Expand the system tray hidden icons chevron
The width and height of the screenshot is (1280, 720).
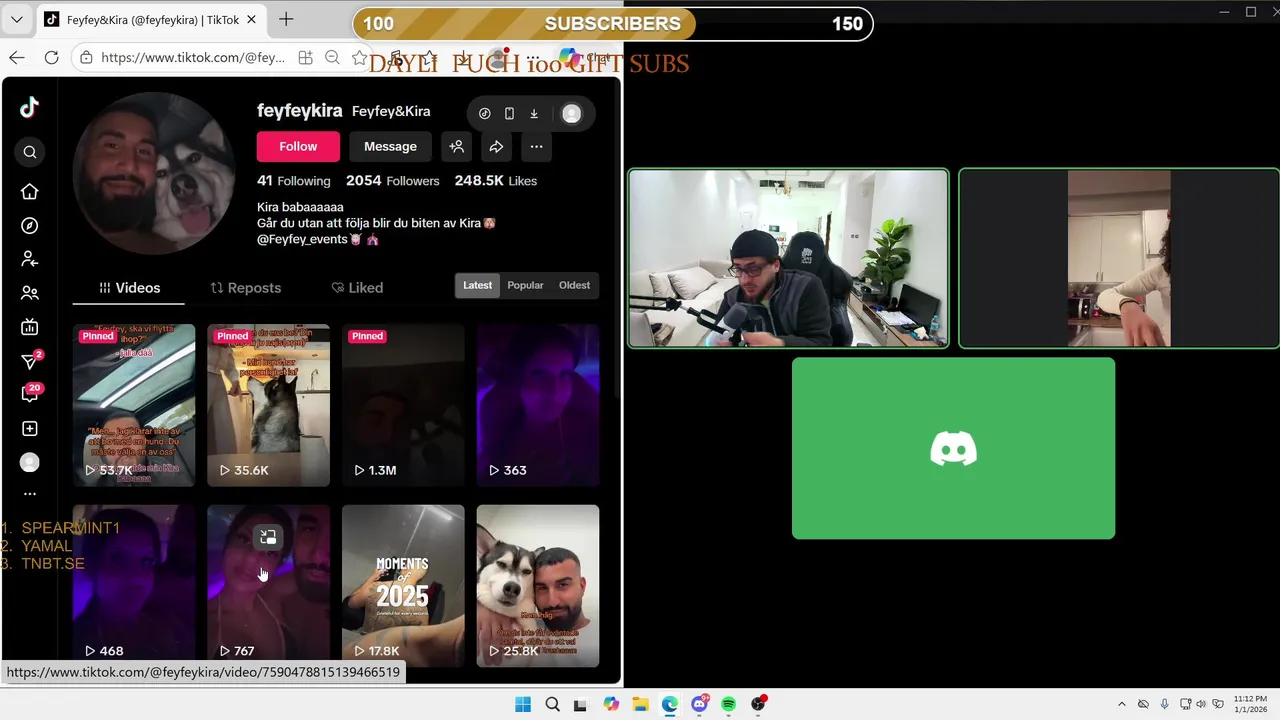1121,704
